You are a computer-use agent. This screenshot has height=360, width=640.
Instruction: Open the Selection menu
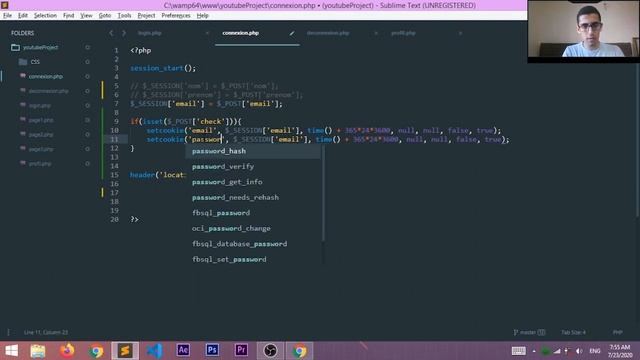(x=45, y=16)
